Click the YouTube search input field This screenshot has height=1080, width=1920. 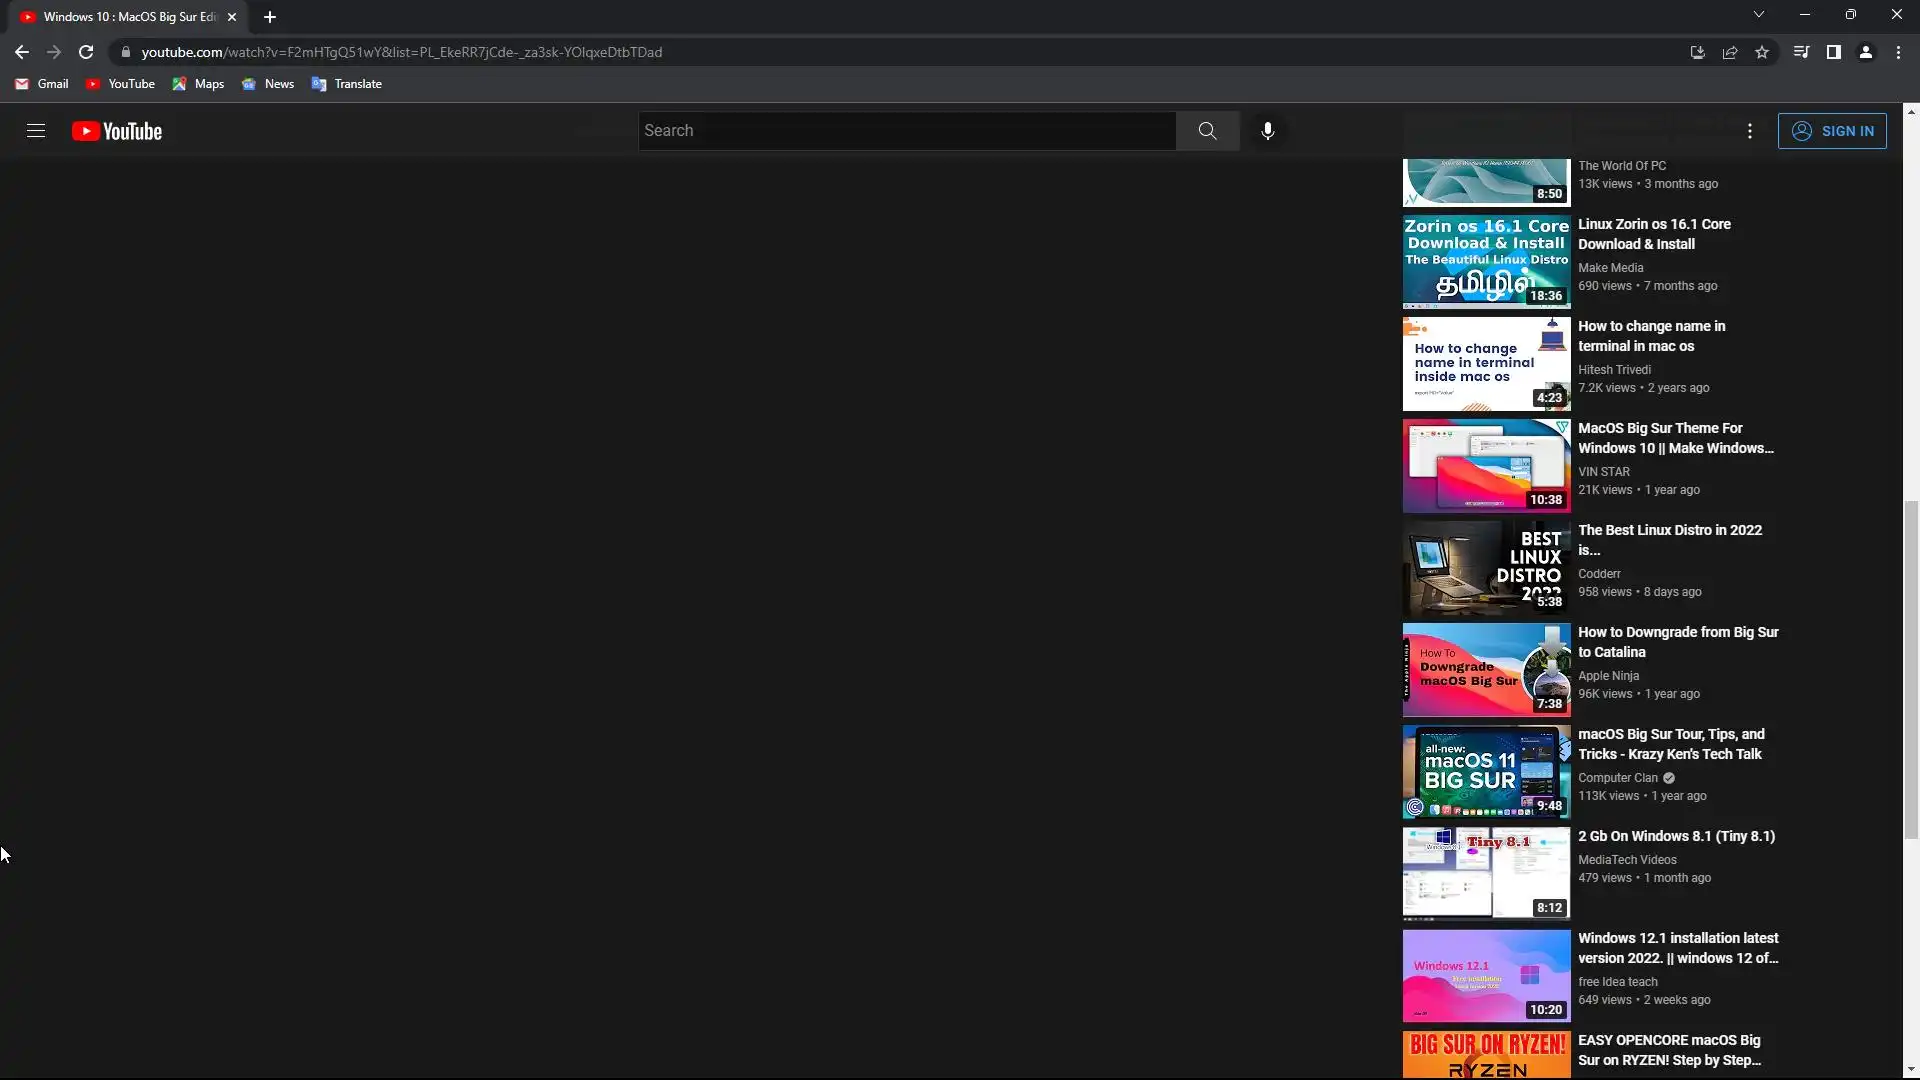906,131
